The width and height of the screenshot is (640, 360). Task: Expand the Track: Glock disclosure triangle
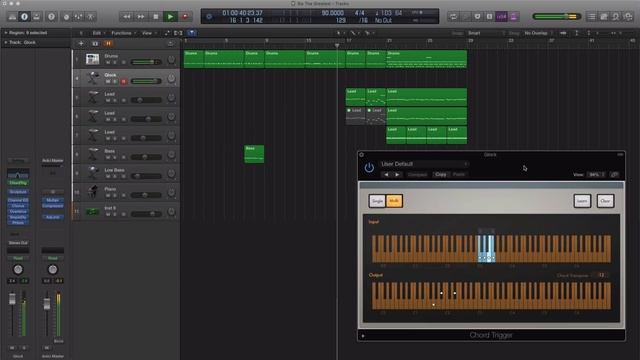click(x=6, y=42)
